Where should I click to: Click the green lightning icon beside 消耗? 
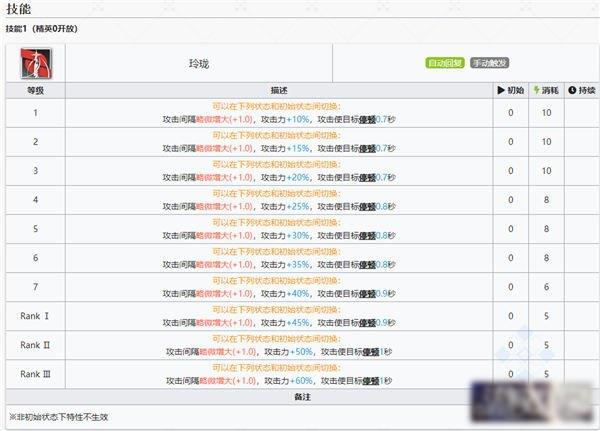tap(536, 90)
